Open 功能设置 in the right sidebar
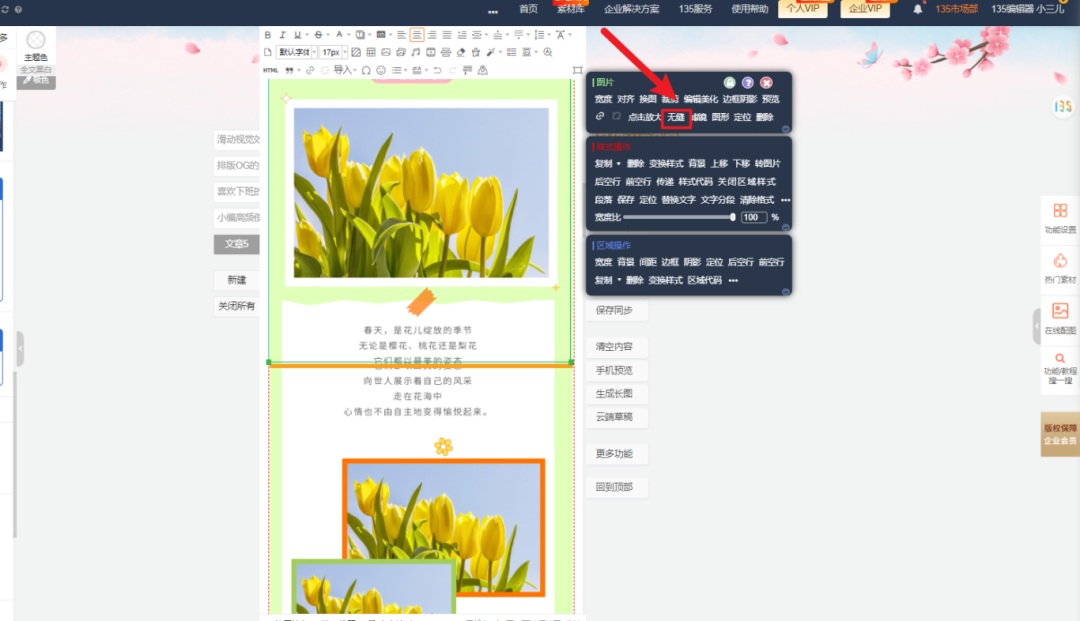Image resolution: width=1080 pixels, height=621 pixels. tap(1060, 218)
